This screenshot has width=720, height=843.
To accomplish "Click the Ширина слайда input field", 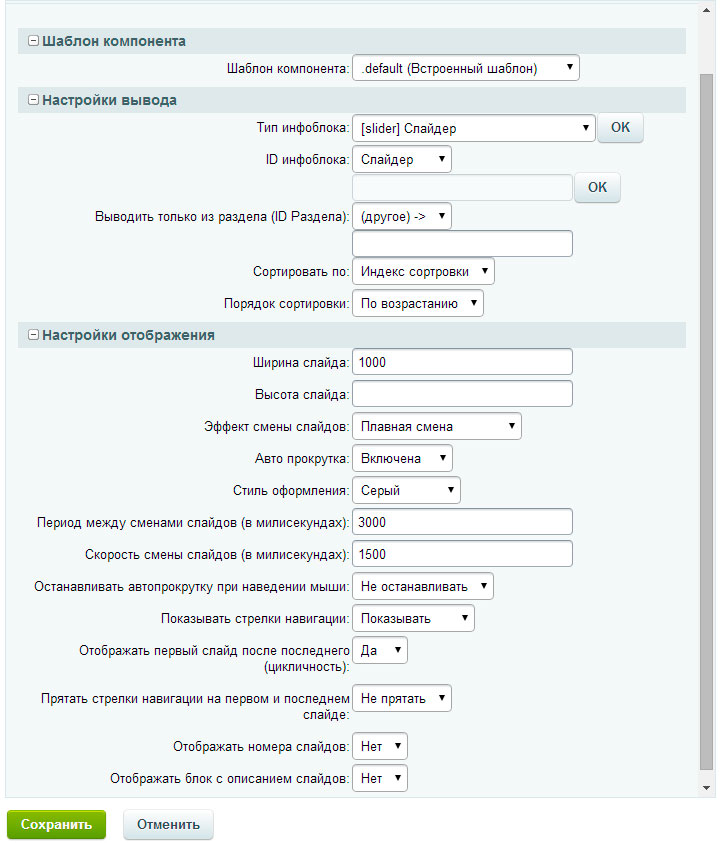I will point(462,361).
